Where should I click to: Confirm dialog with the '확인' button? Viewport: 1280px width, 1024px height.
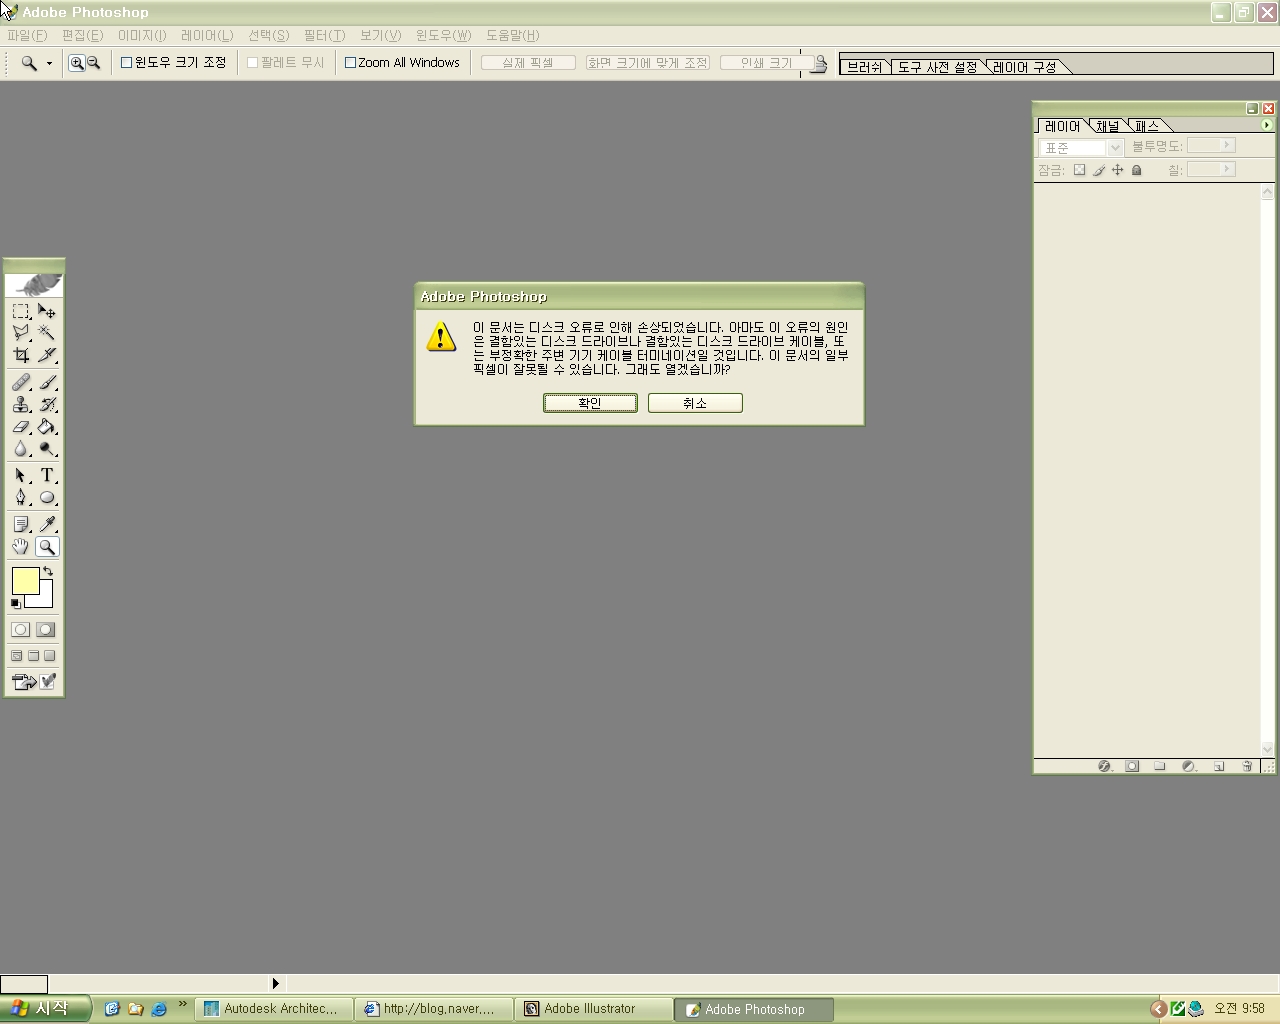coord(590,403)
